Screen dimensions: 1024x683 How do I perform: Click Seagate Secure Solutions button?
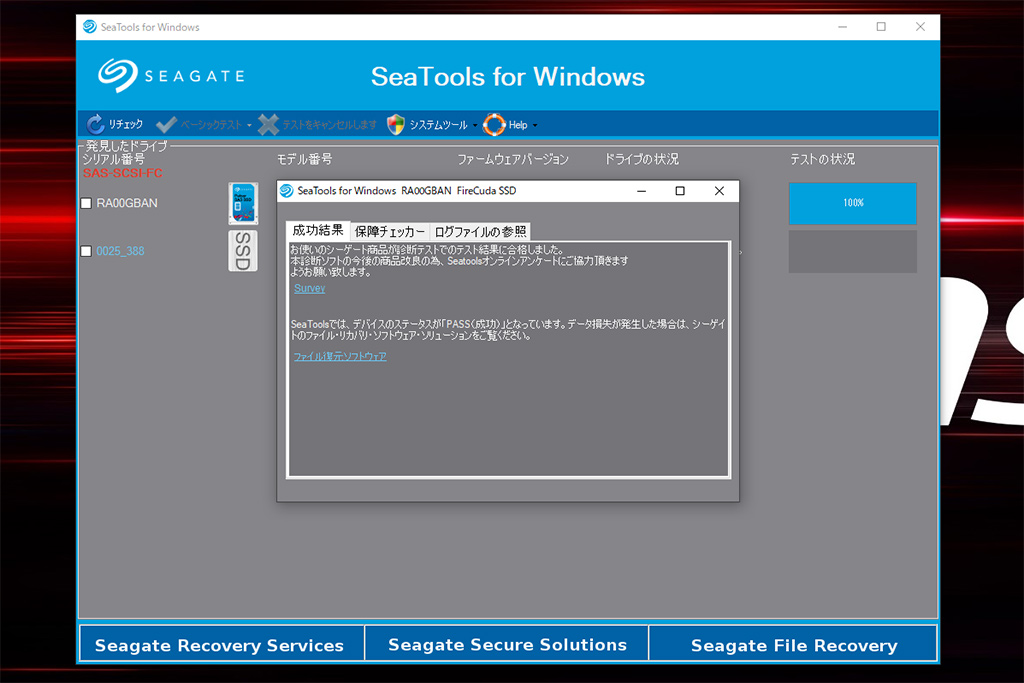pos(507,644)
